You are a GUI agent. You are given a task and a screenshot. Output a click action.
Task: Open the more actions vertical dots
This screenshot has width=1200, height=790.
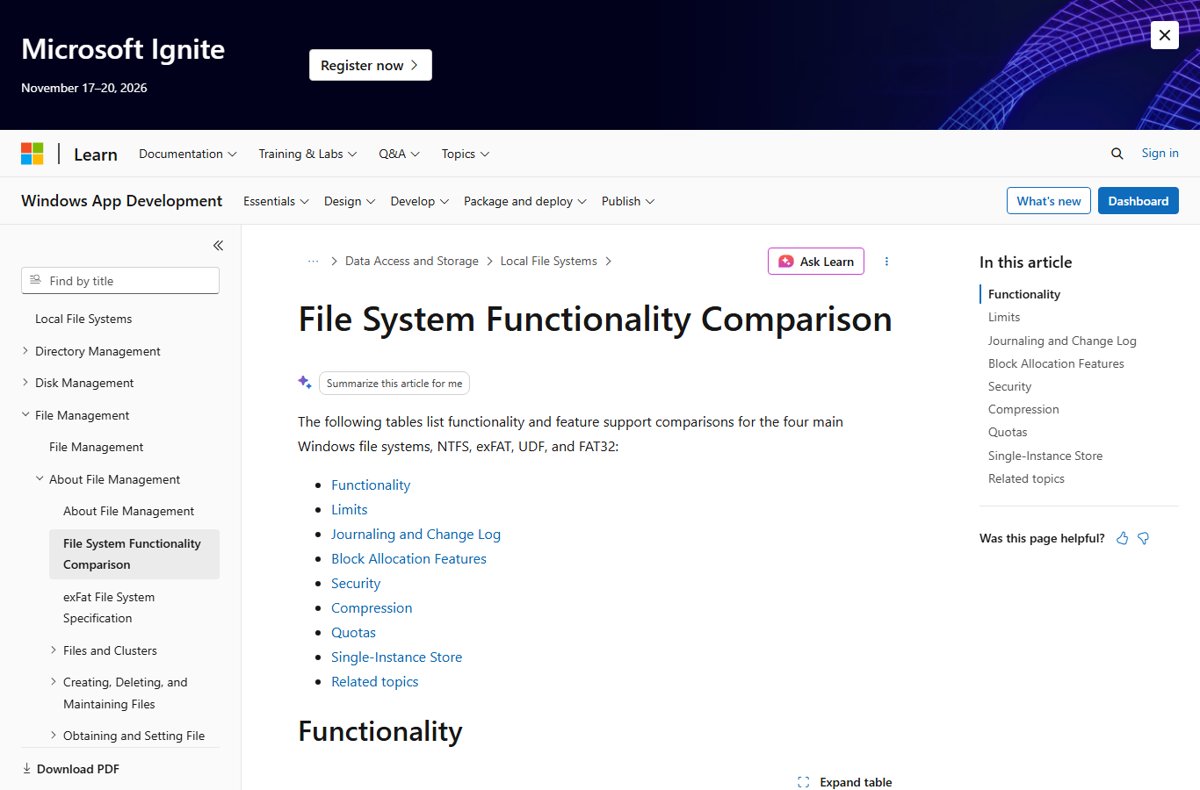click(886, 261)
